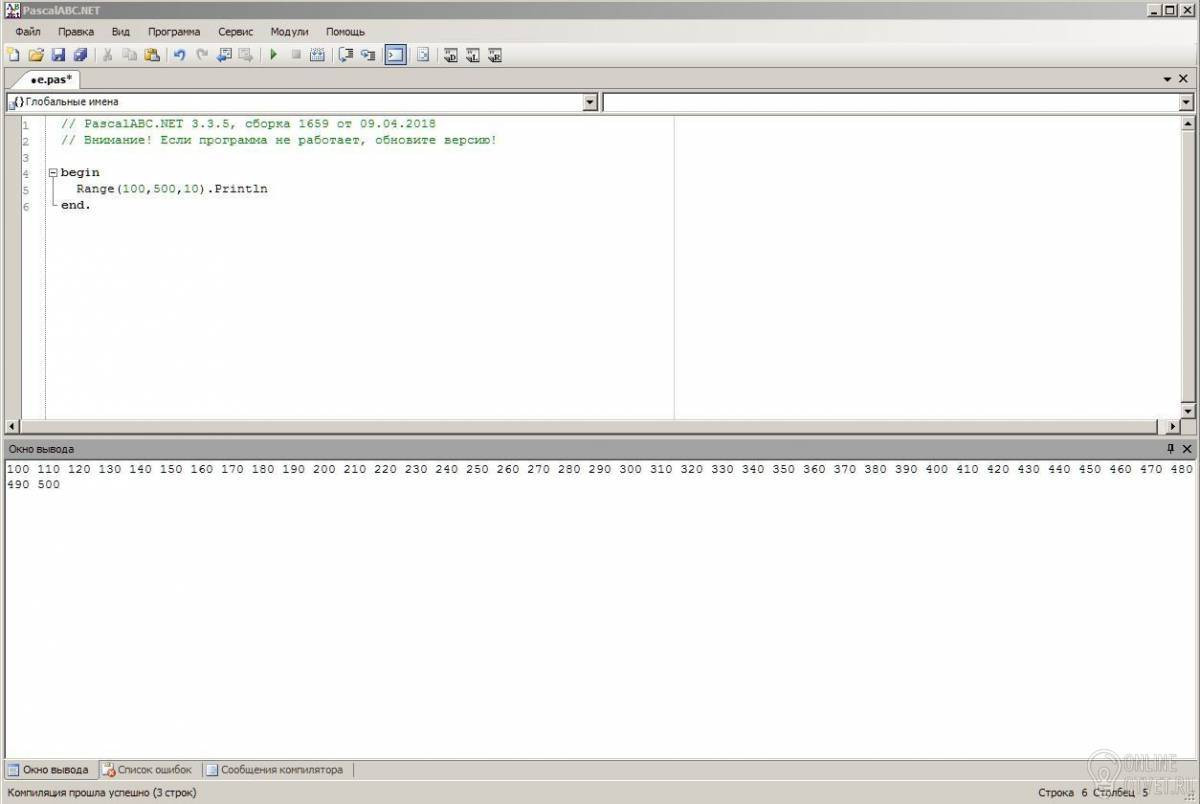Viewport: 1200px width, 804px height.
Task: Toggle the output window toolbar button
Action: tap(396, 55)
